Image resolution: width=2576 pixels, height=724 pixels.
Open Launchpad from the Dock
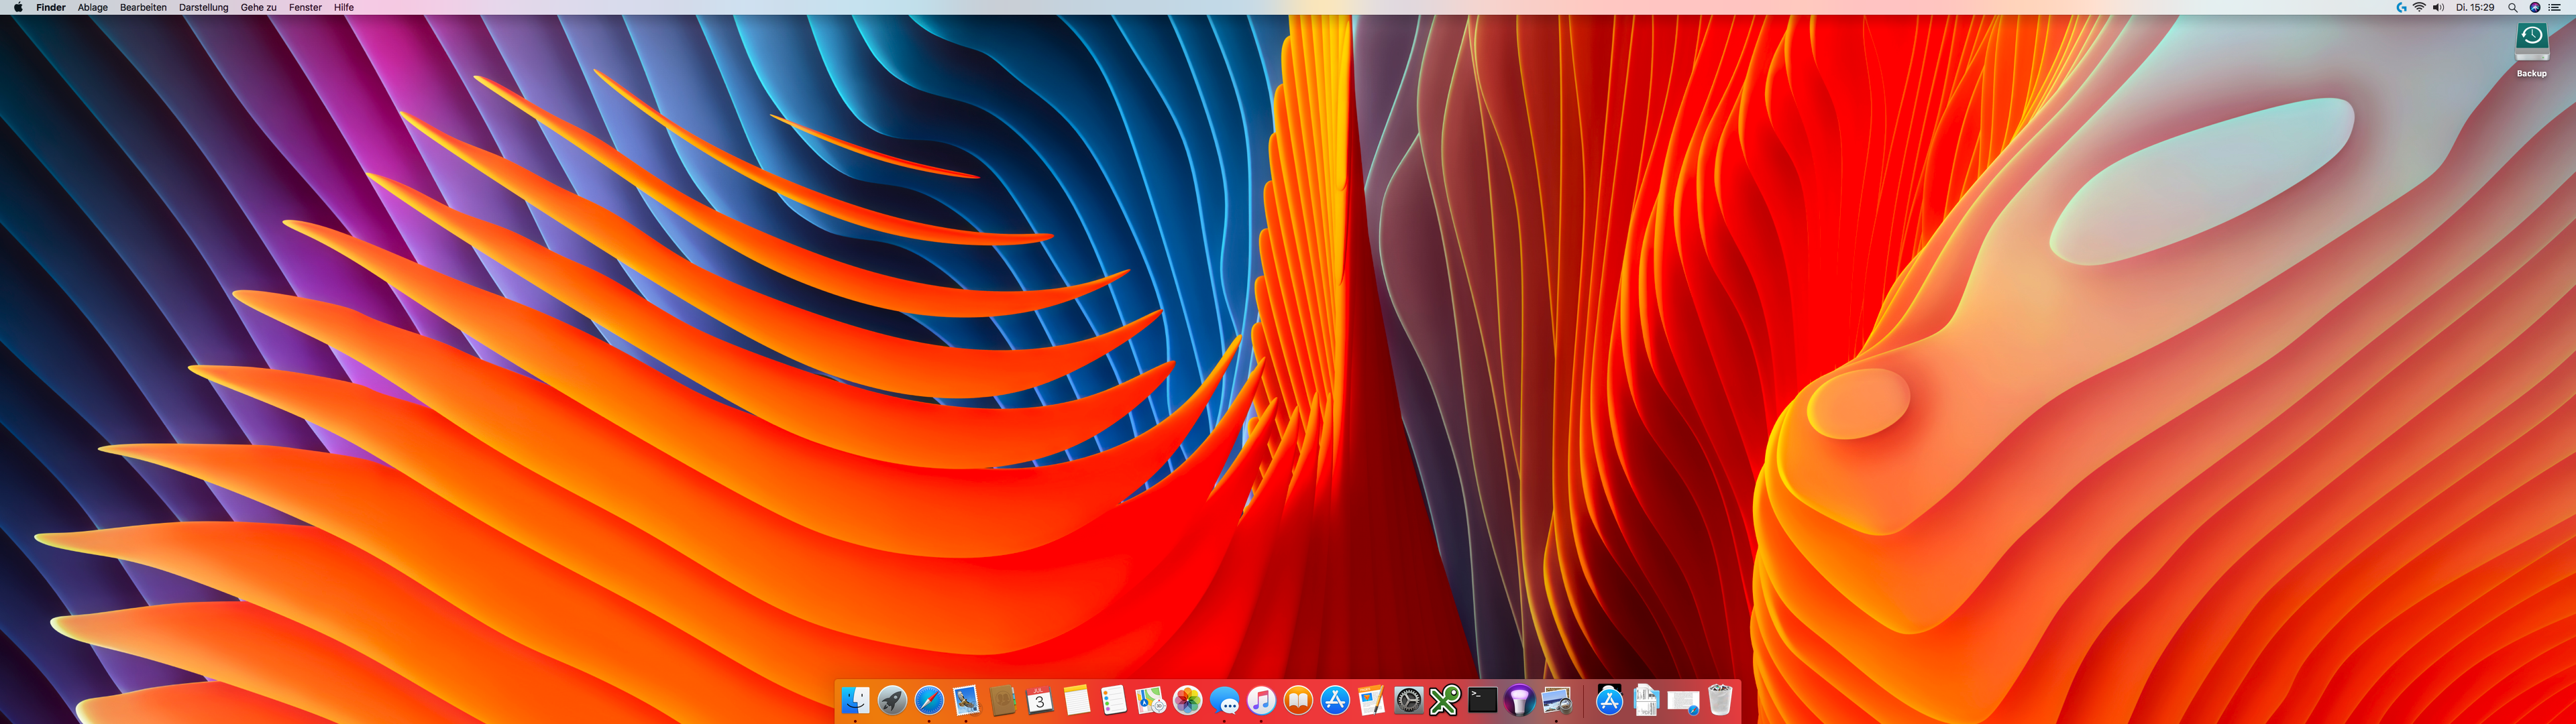[x=892, y=701]
